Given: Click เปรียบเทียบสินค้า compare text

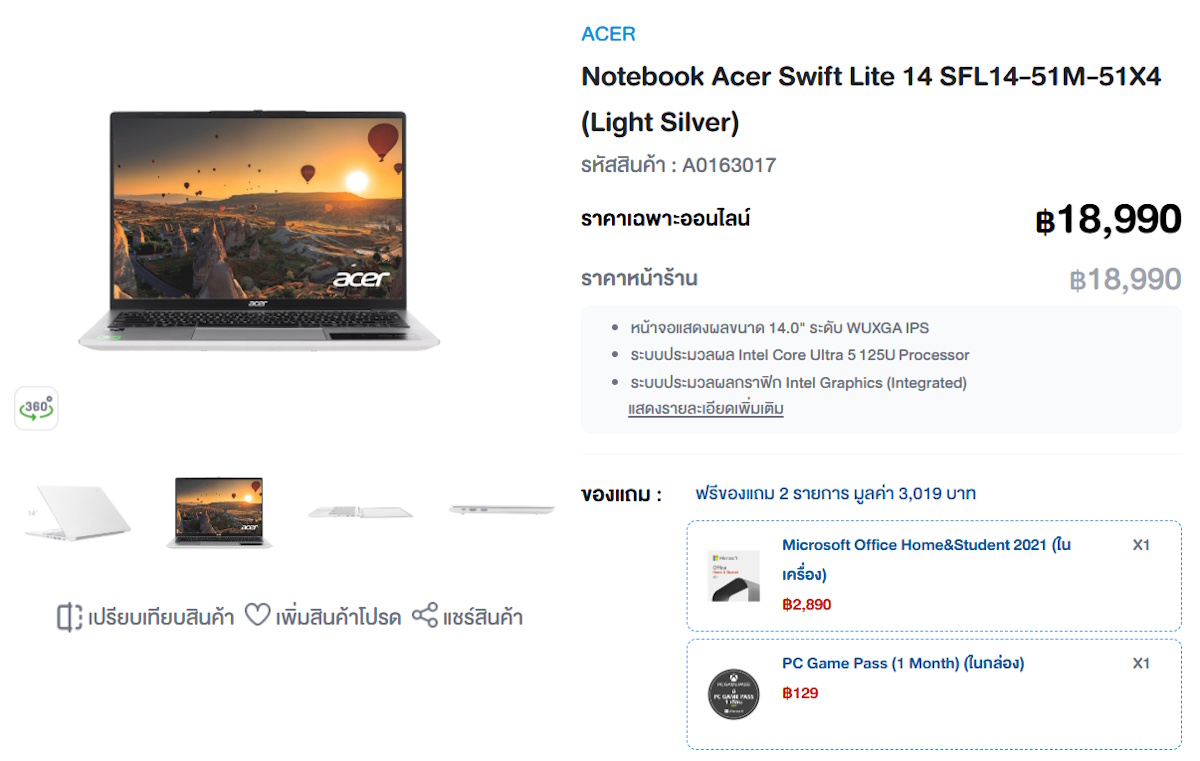Looking at the screenshot, I should tap(161, 617).
